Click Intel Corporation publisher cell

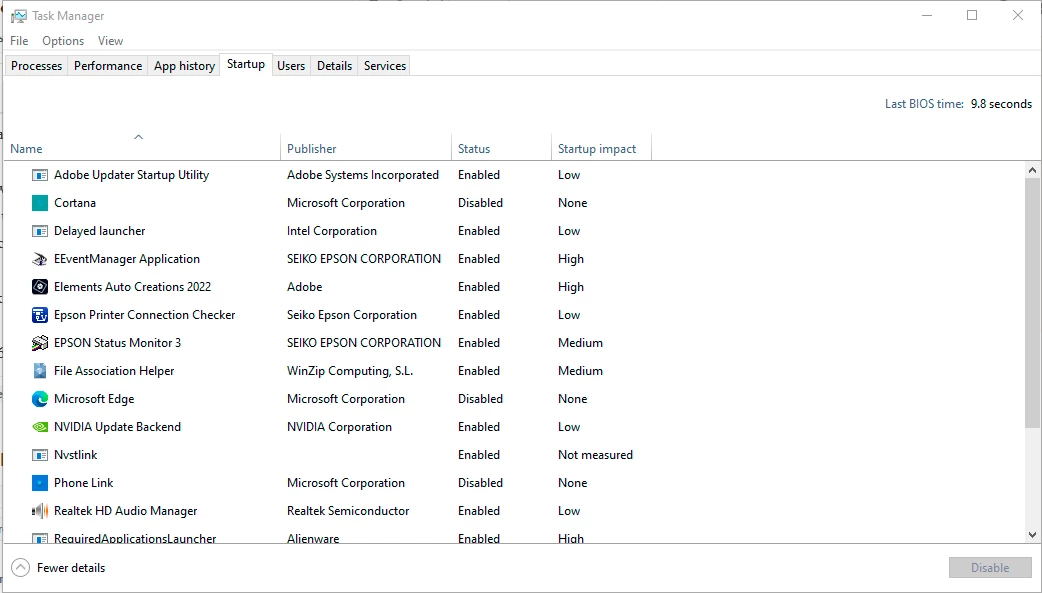tap(332, 231)
